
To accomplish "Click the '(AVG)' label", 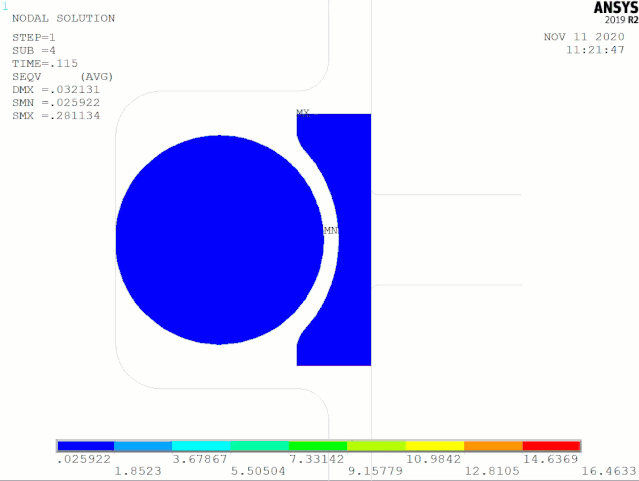I will 97,77.
